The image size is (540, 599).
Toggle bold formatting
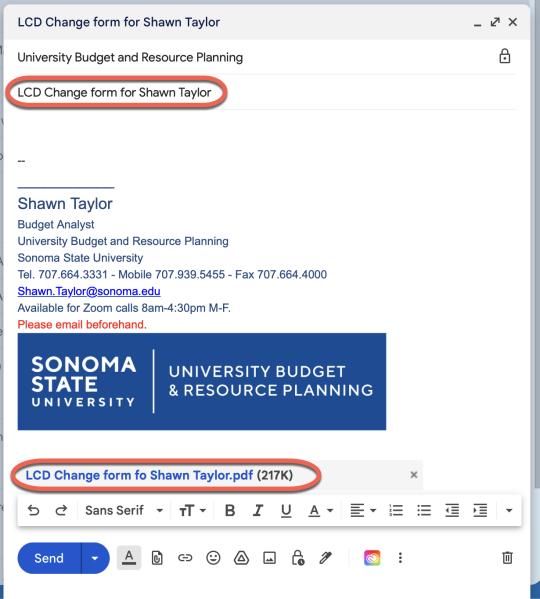click(x=230, y=510)
